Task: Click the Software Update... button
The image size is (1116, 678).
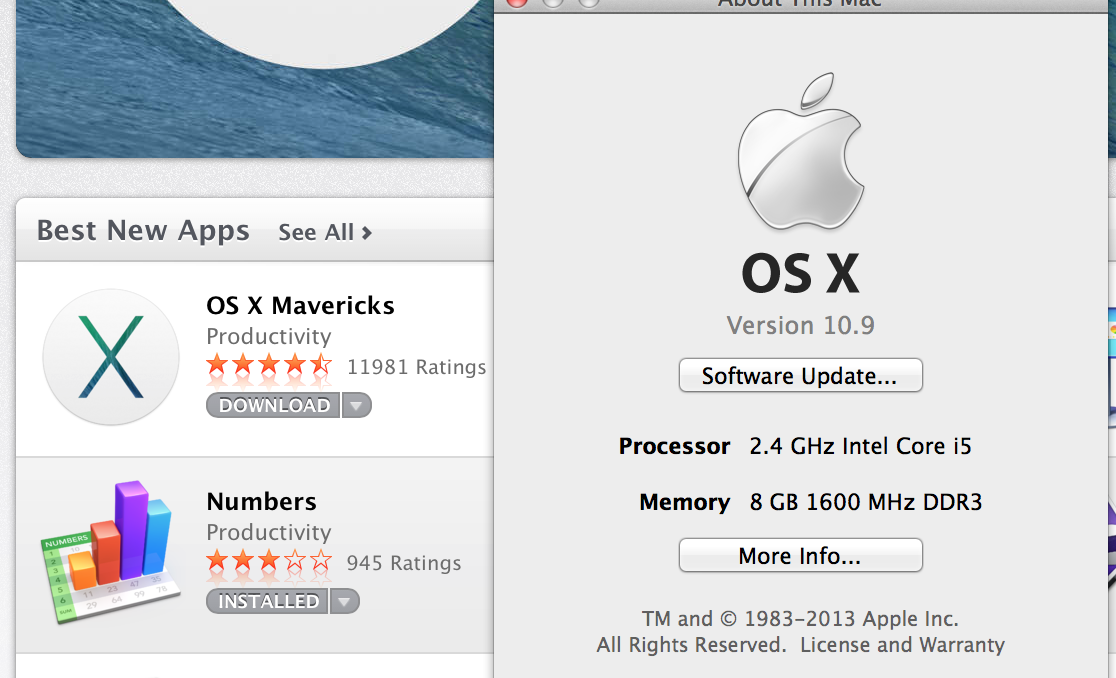Action: [801, 375]
